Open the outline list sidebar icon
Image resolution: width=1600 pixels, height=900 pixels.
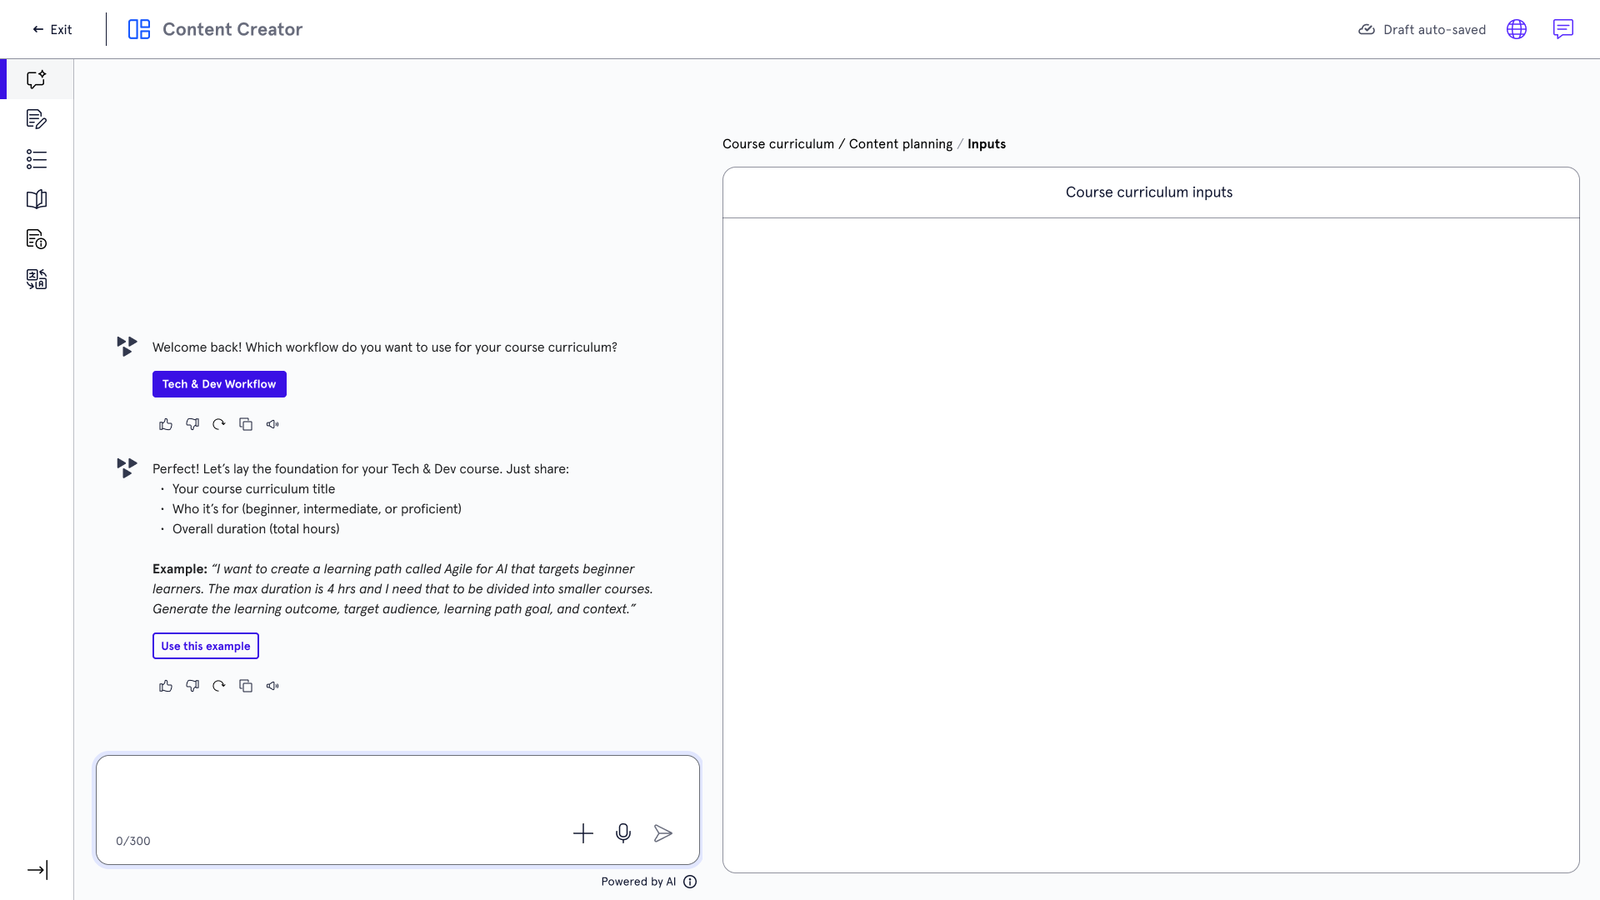36,159
